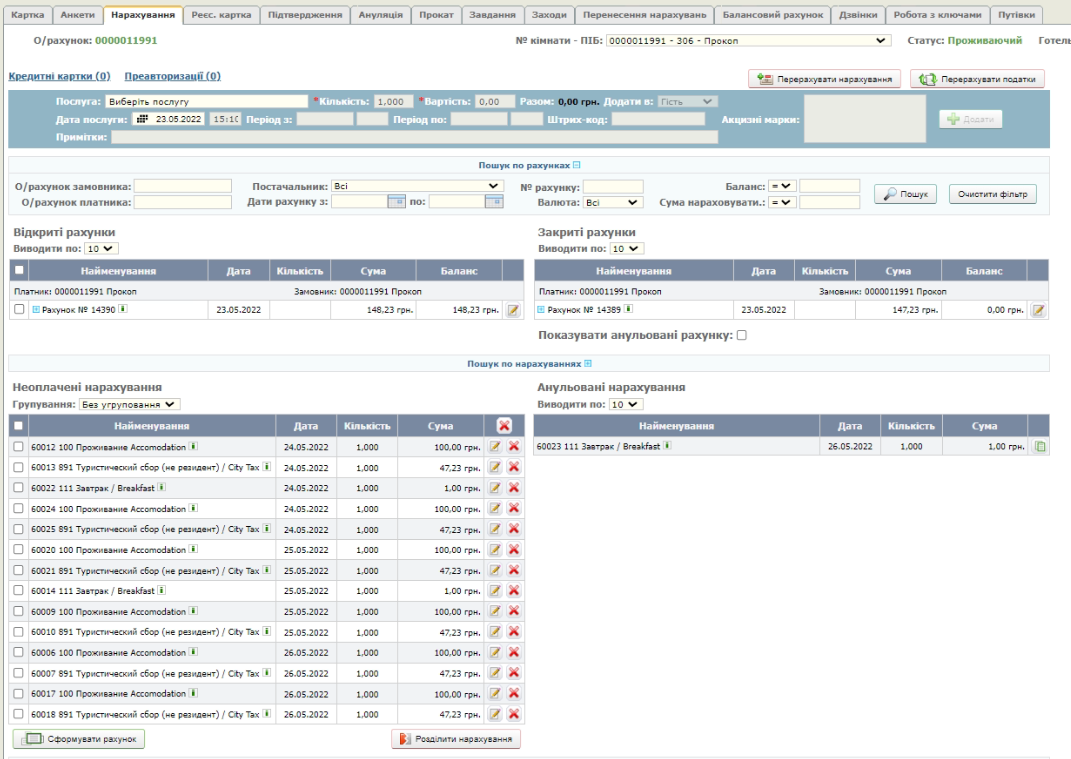1071x759 pixels.
Task: Edit charge 60022 Завтрак pencil icon
Action: [x=495, y=487]
